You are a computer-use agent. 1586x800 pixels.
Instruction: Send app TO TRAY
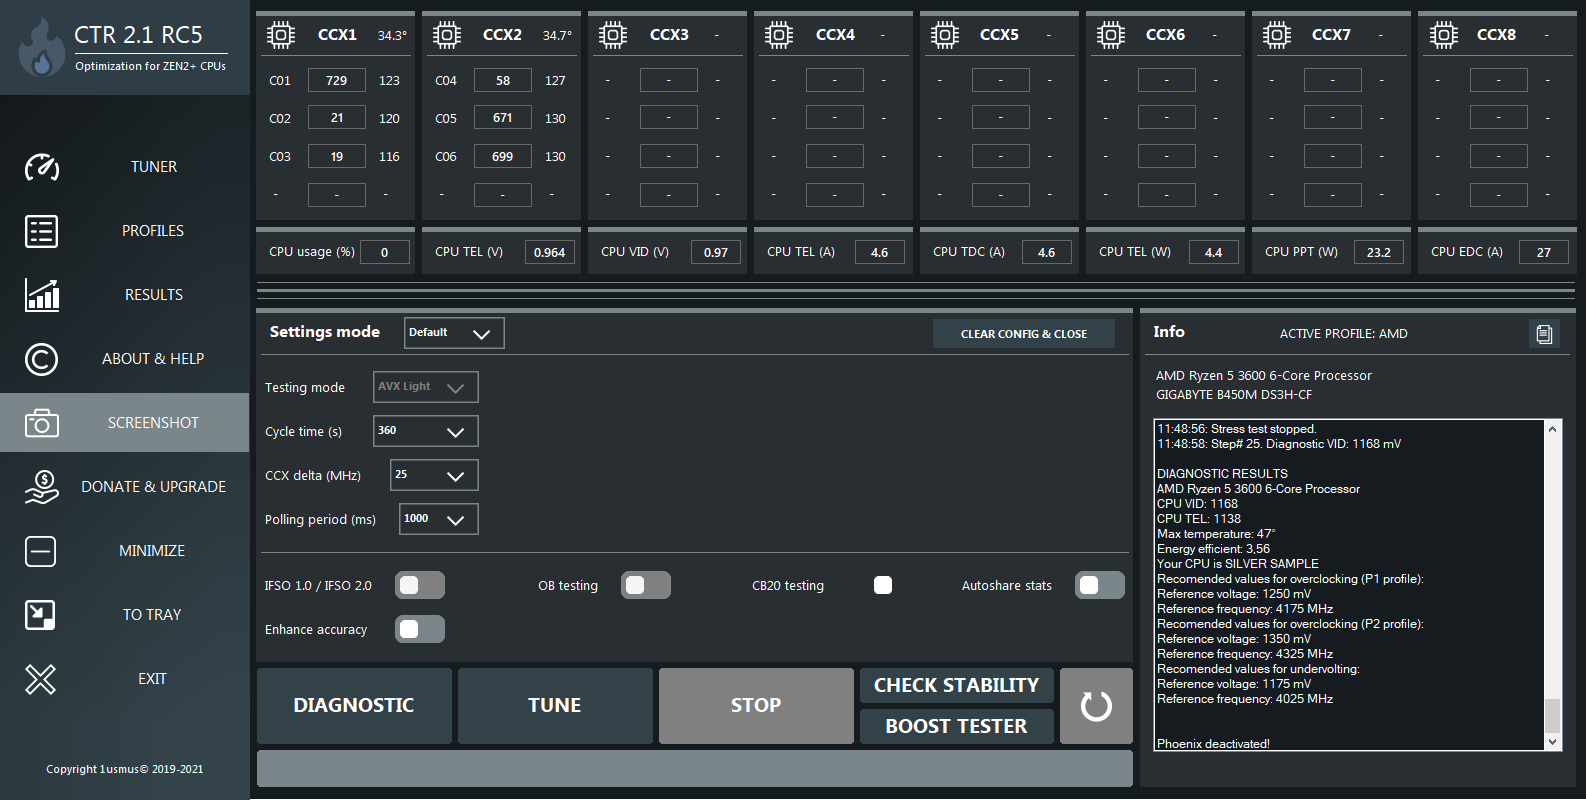152,615
